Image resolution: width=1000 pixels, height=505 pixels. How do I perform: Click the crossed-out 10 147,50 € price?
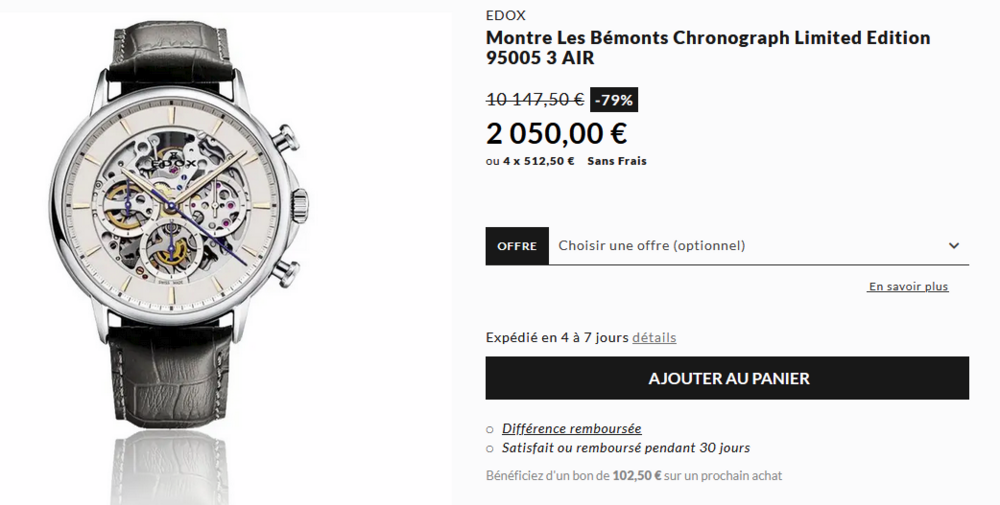pyautogui.click(x=535, y=100)
